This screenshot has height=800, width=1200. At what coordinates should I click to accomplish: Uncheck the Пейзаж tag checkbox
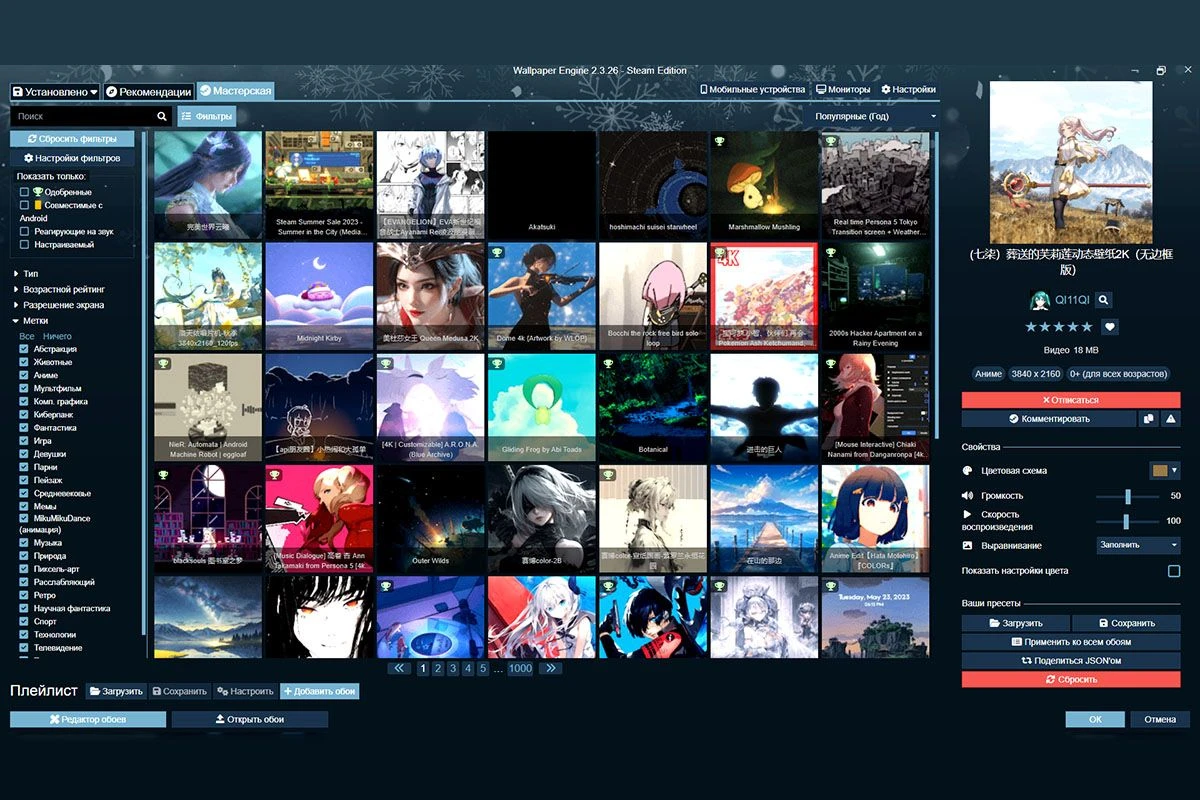click(x=25, y=480)
